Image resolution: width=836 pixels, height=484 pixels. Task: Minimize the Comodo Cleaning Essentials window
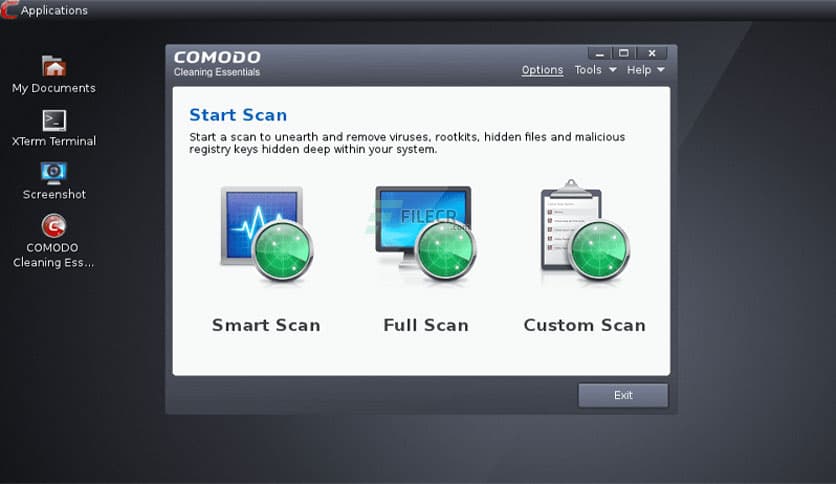[600, 53]
